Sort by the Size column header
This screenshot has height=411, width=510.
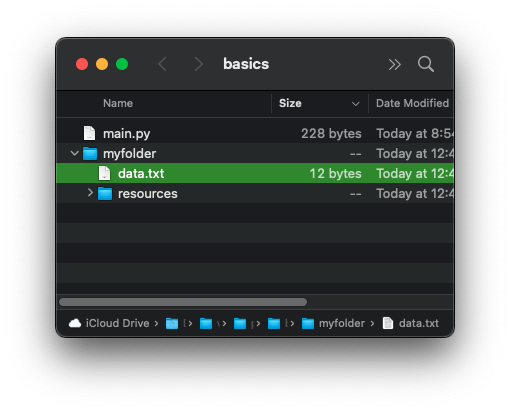pyautogui.click(x=290, y=103)
